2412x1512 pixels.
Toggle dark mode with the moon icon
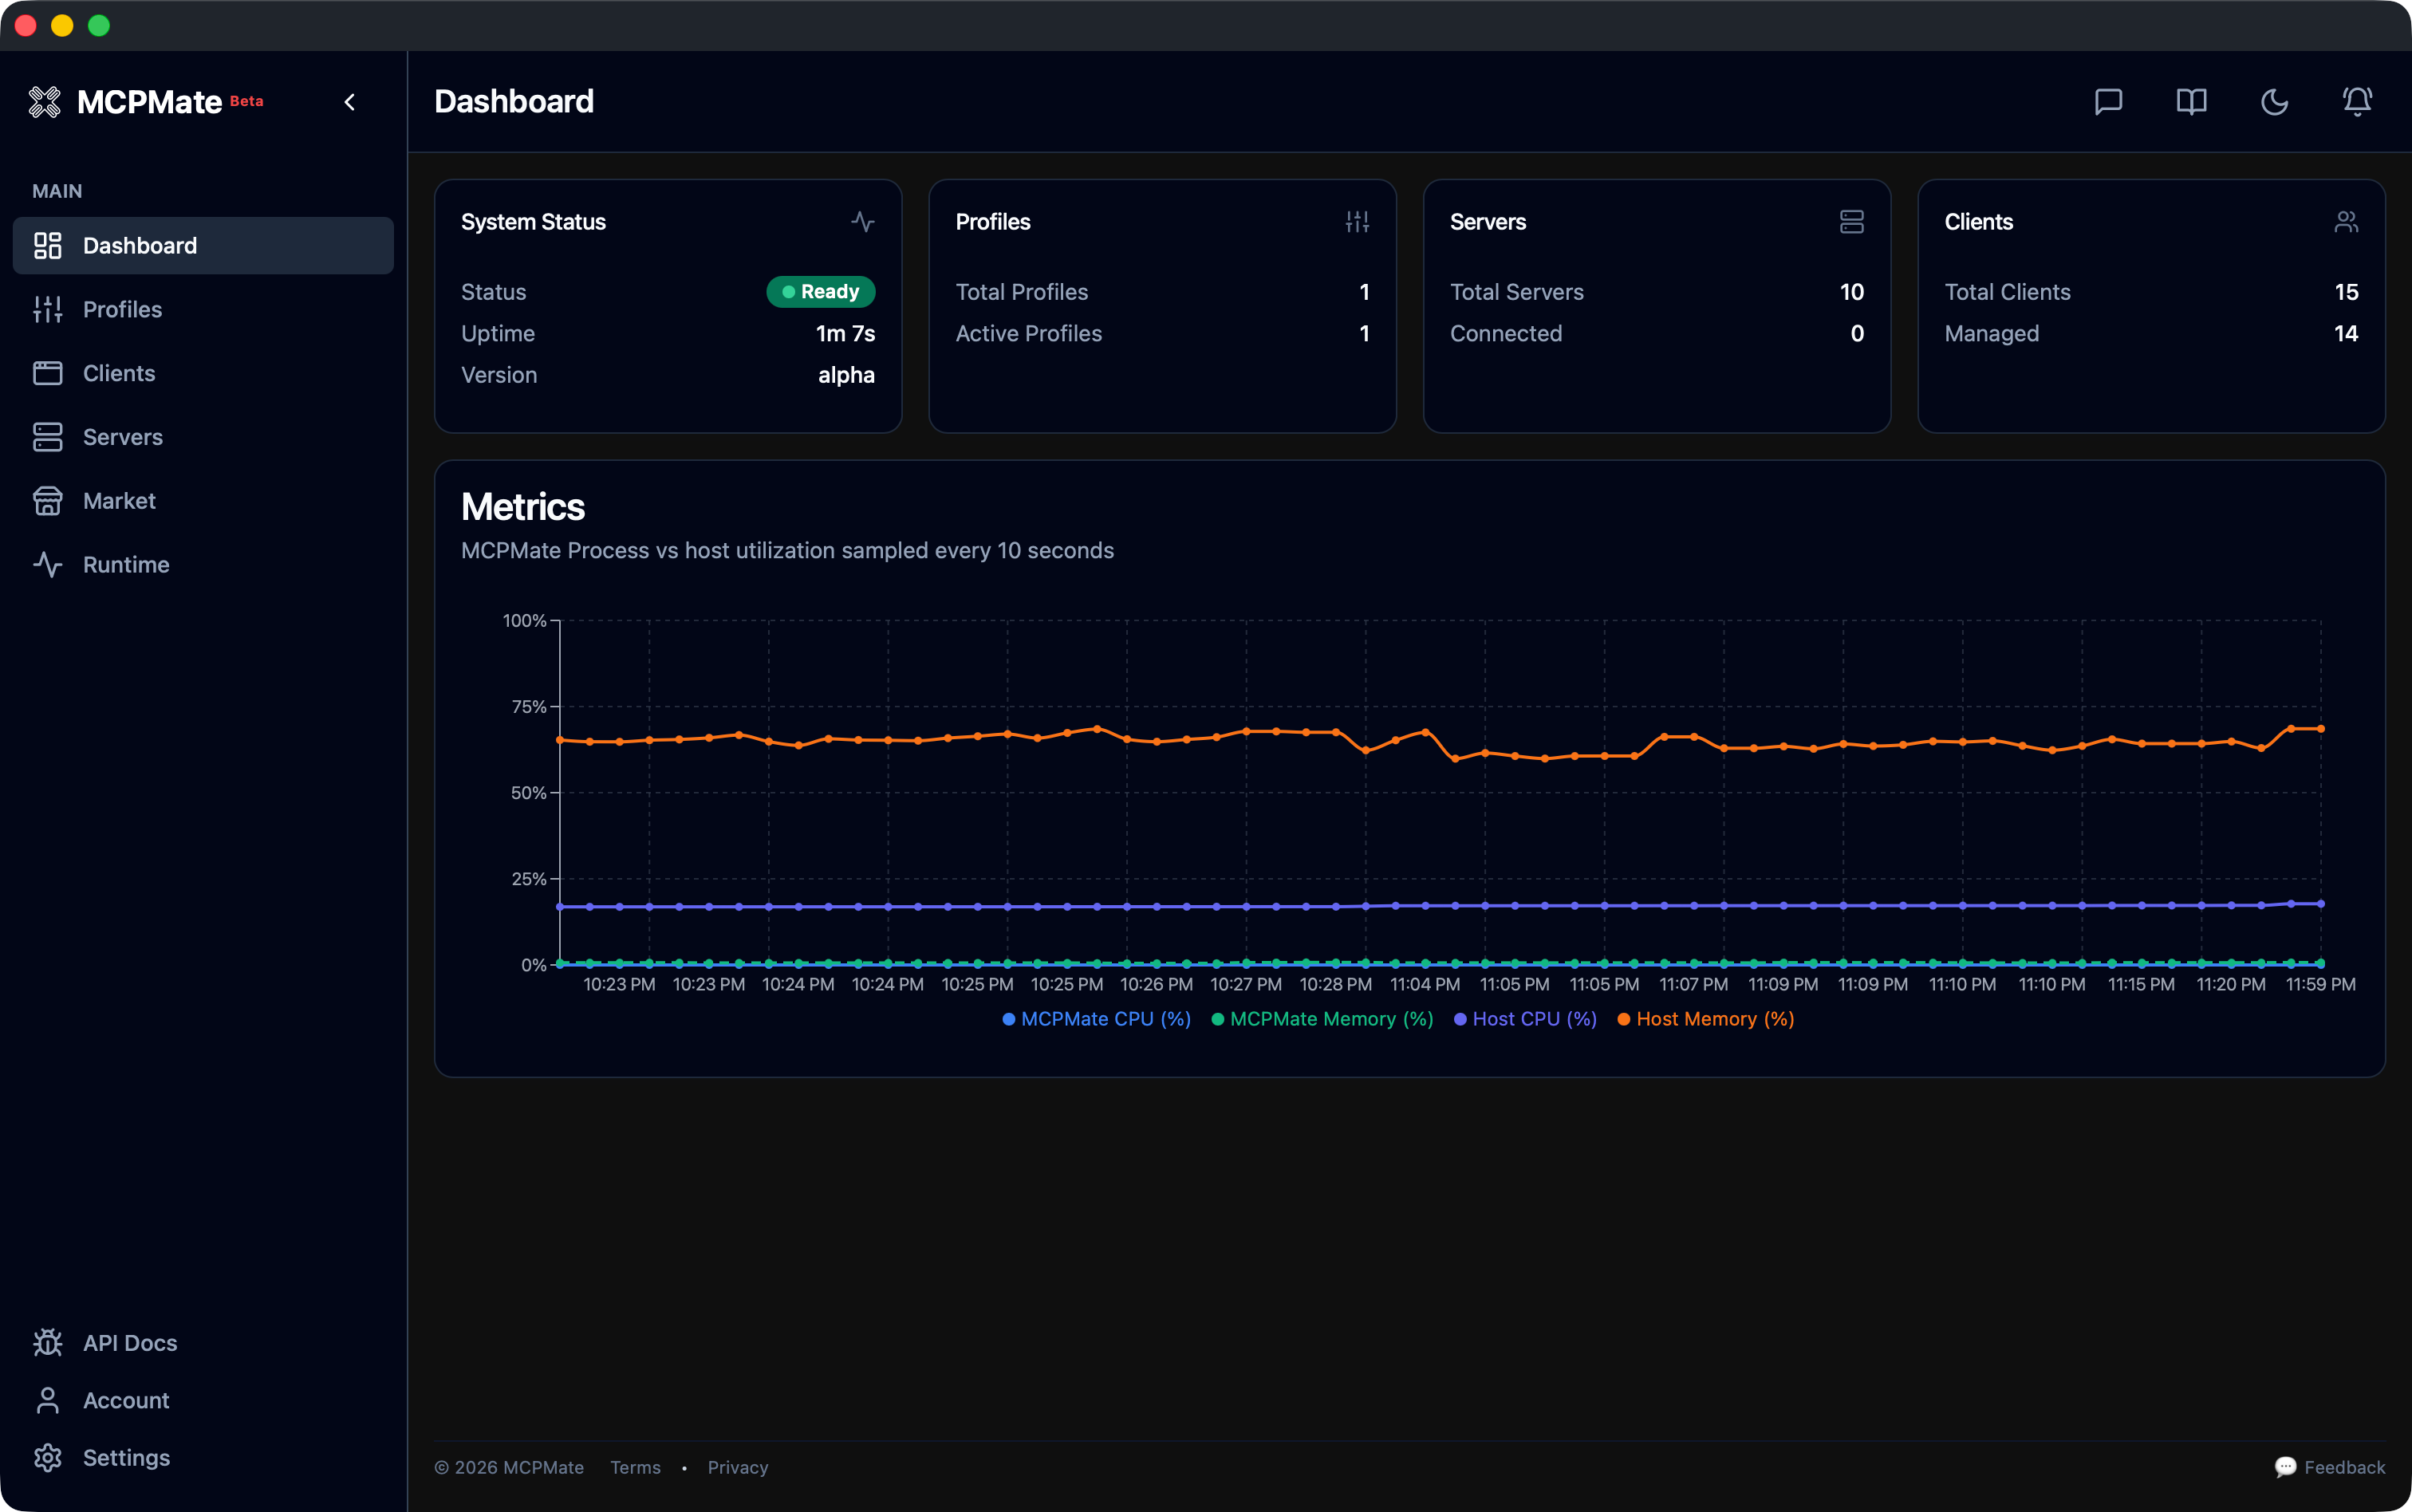pos(2273,101)
